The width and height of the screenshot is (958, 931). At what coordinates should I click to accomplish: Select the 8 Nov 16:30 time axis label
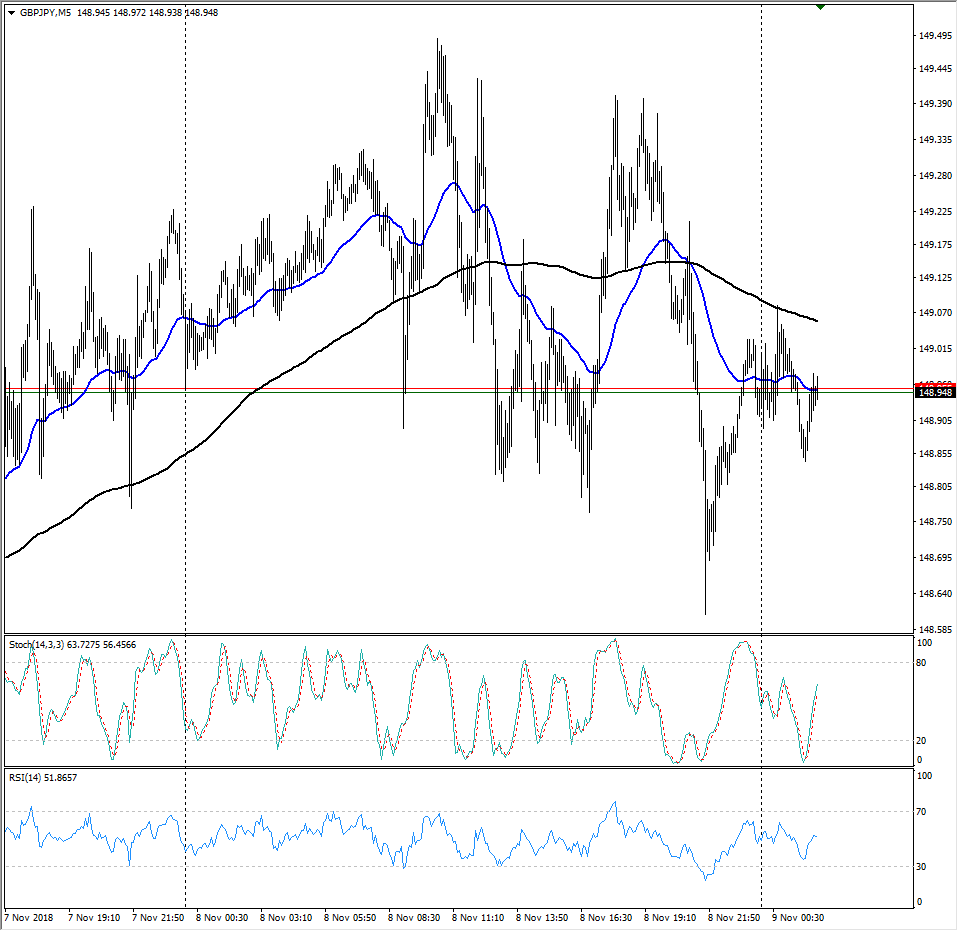609,916
